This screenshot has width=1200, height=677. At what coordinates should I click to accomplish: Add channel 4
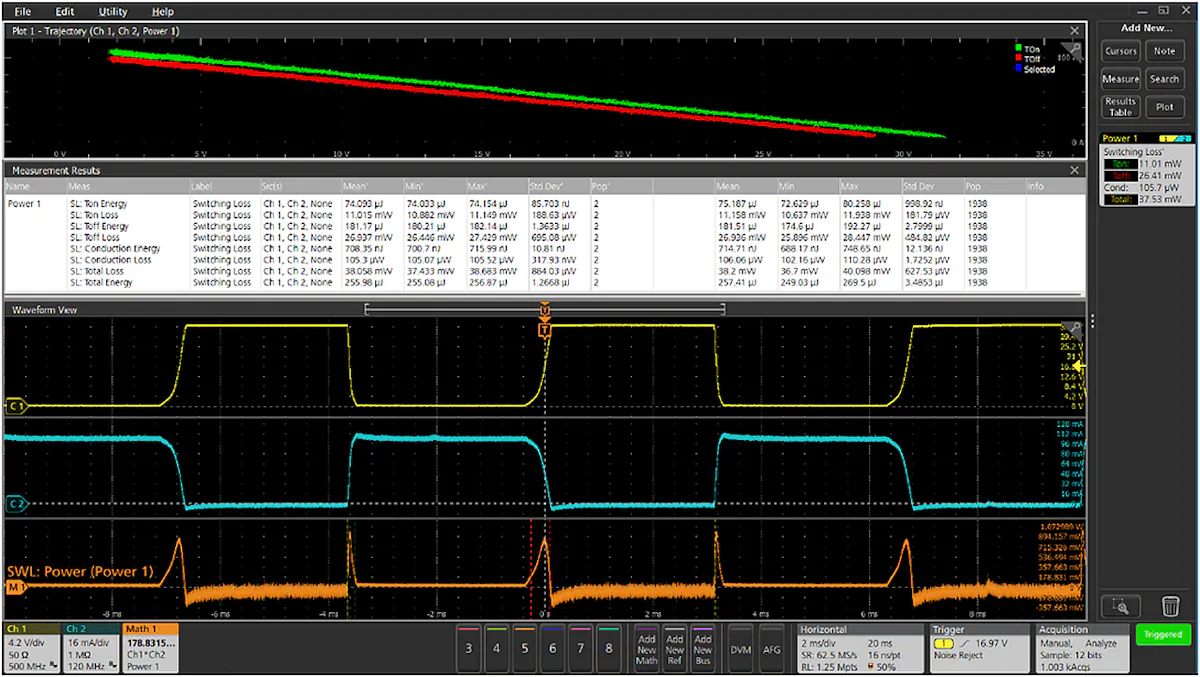coord(497,648)
